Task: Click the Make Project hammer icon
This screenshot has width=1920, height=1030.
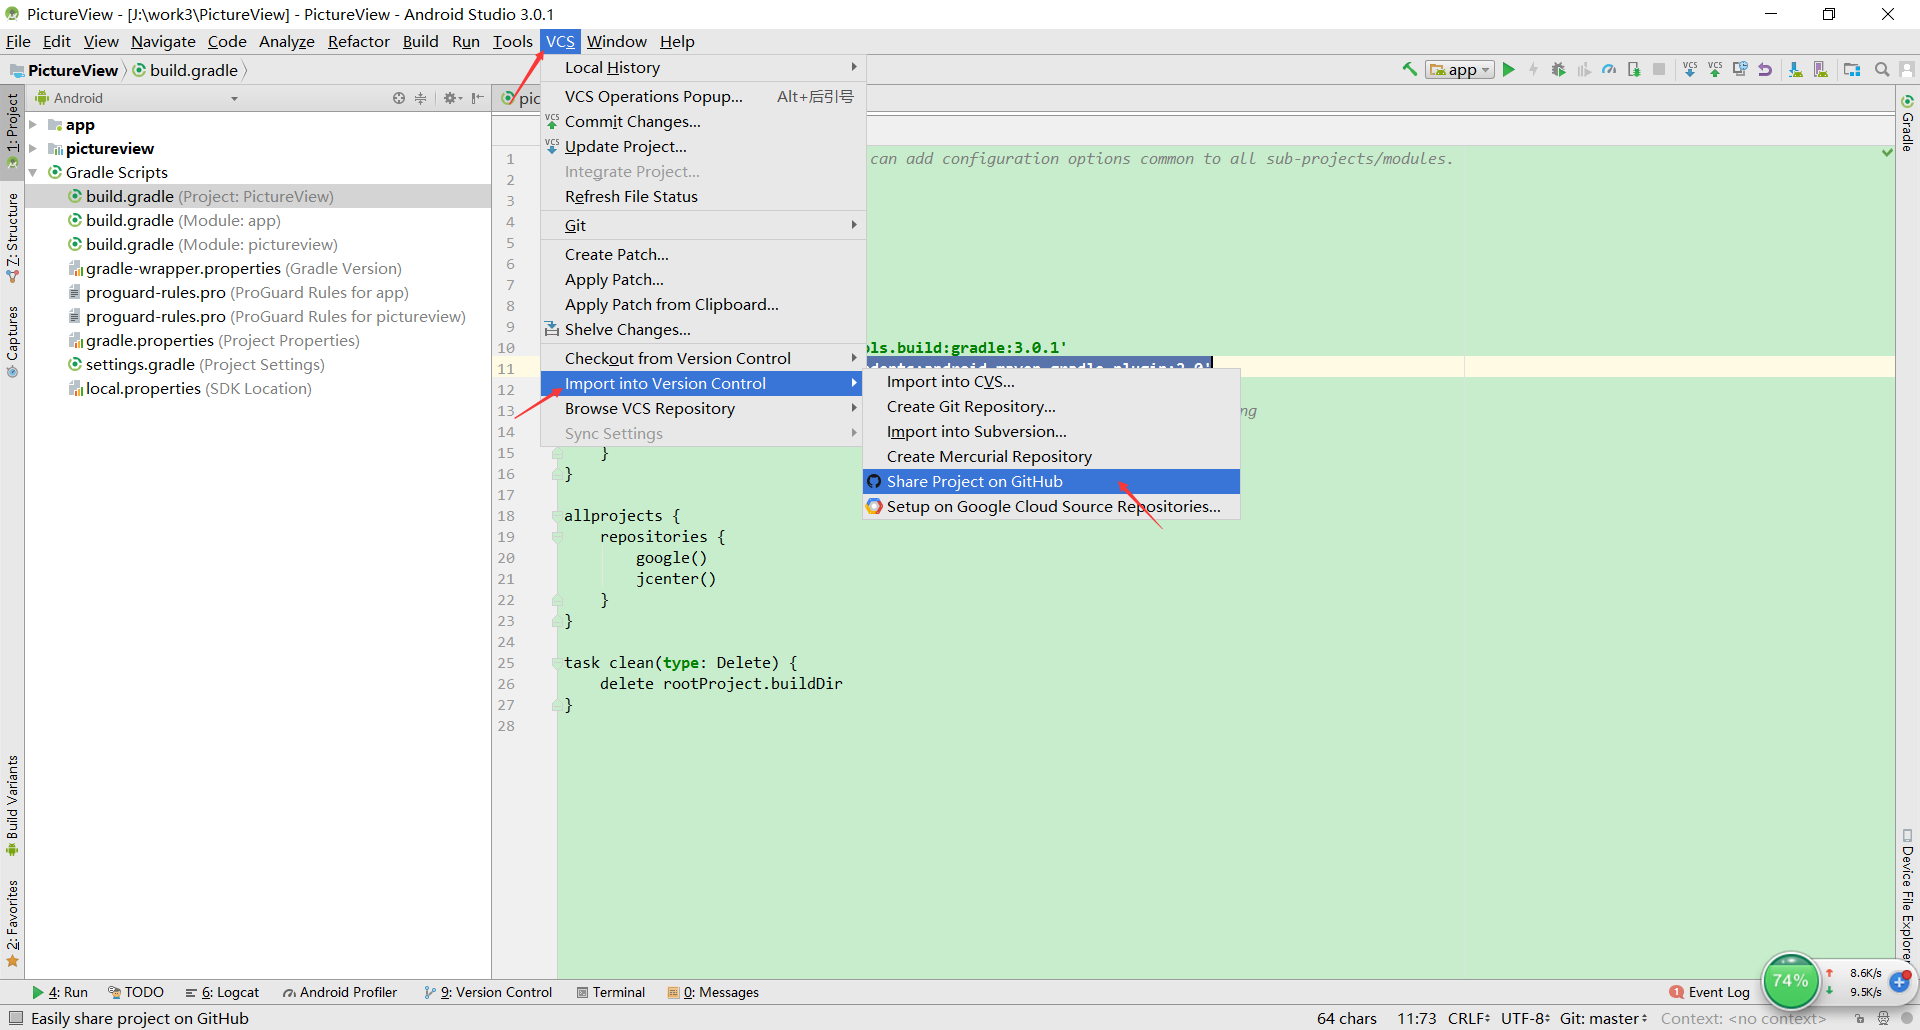Action: click(1410, 69)
